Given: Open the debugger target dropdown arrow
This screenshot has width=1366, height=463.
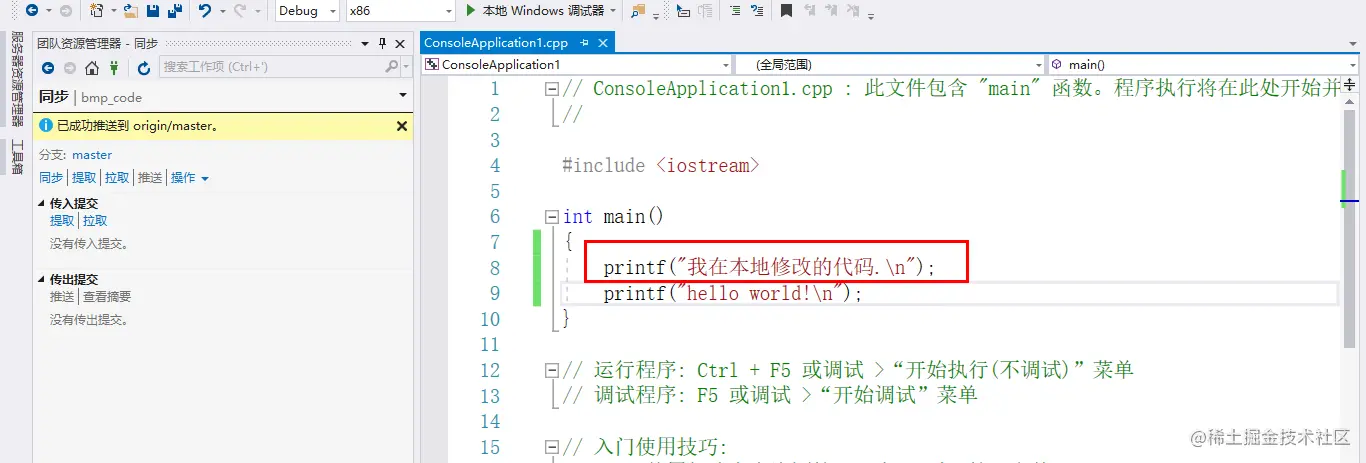Looking at the screenshot, I should pyautogui.click(x=612, y=11).
